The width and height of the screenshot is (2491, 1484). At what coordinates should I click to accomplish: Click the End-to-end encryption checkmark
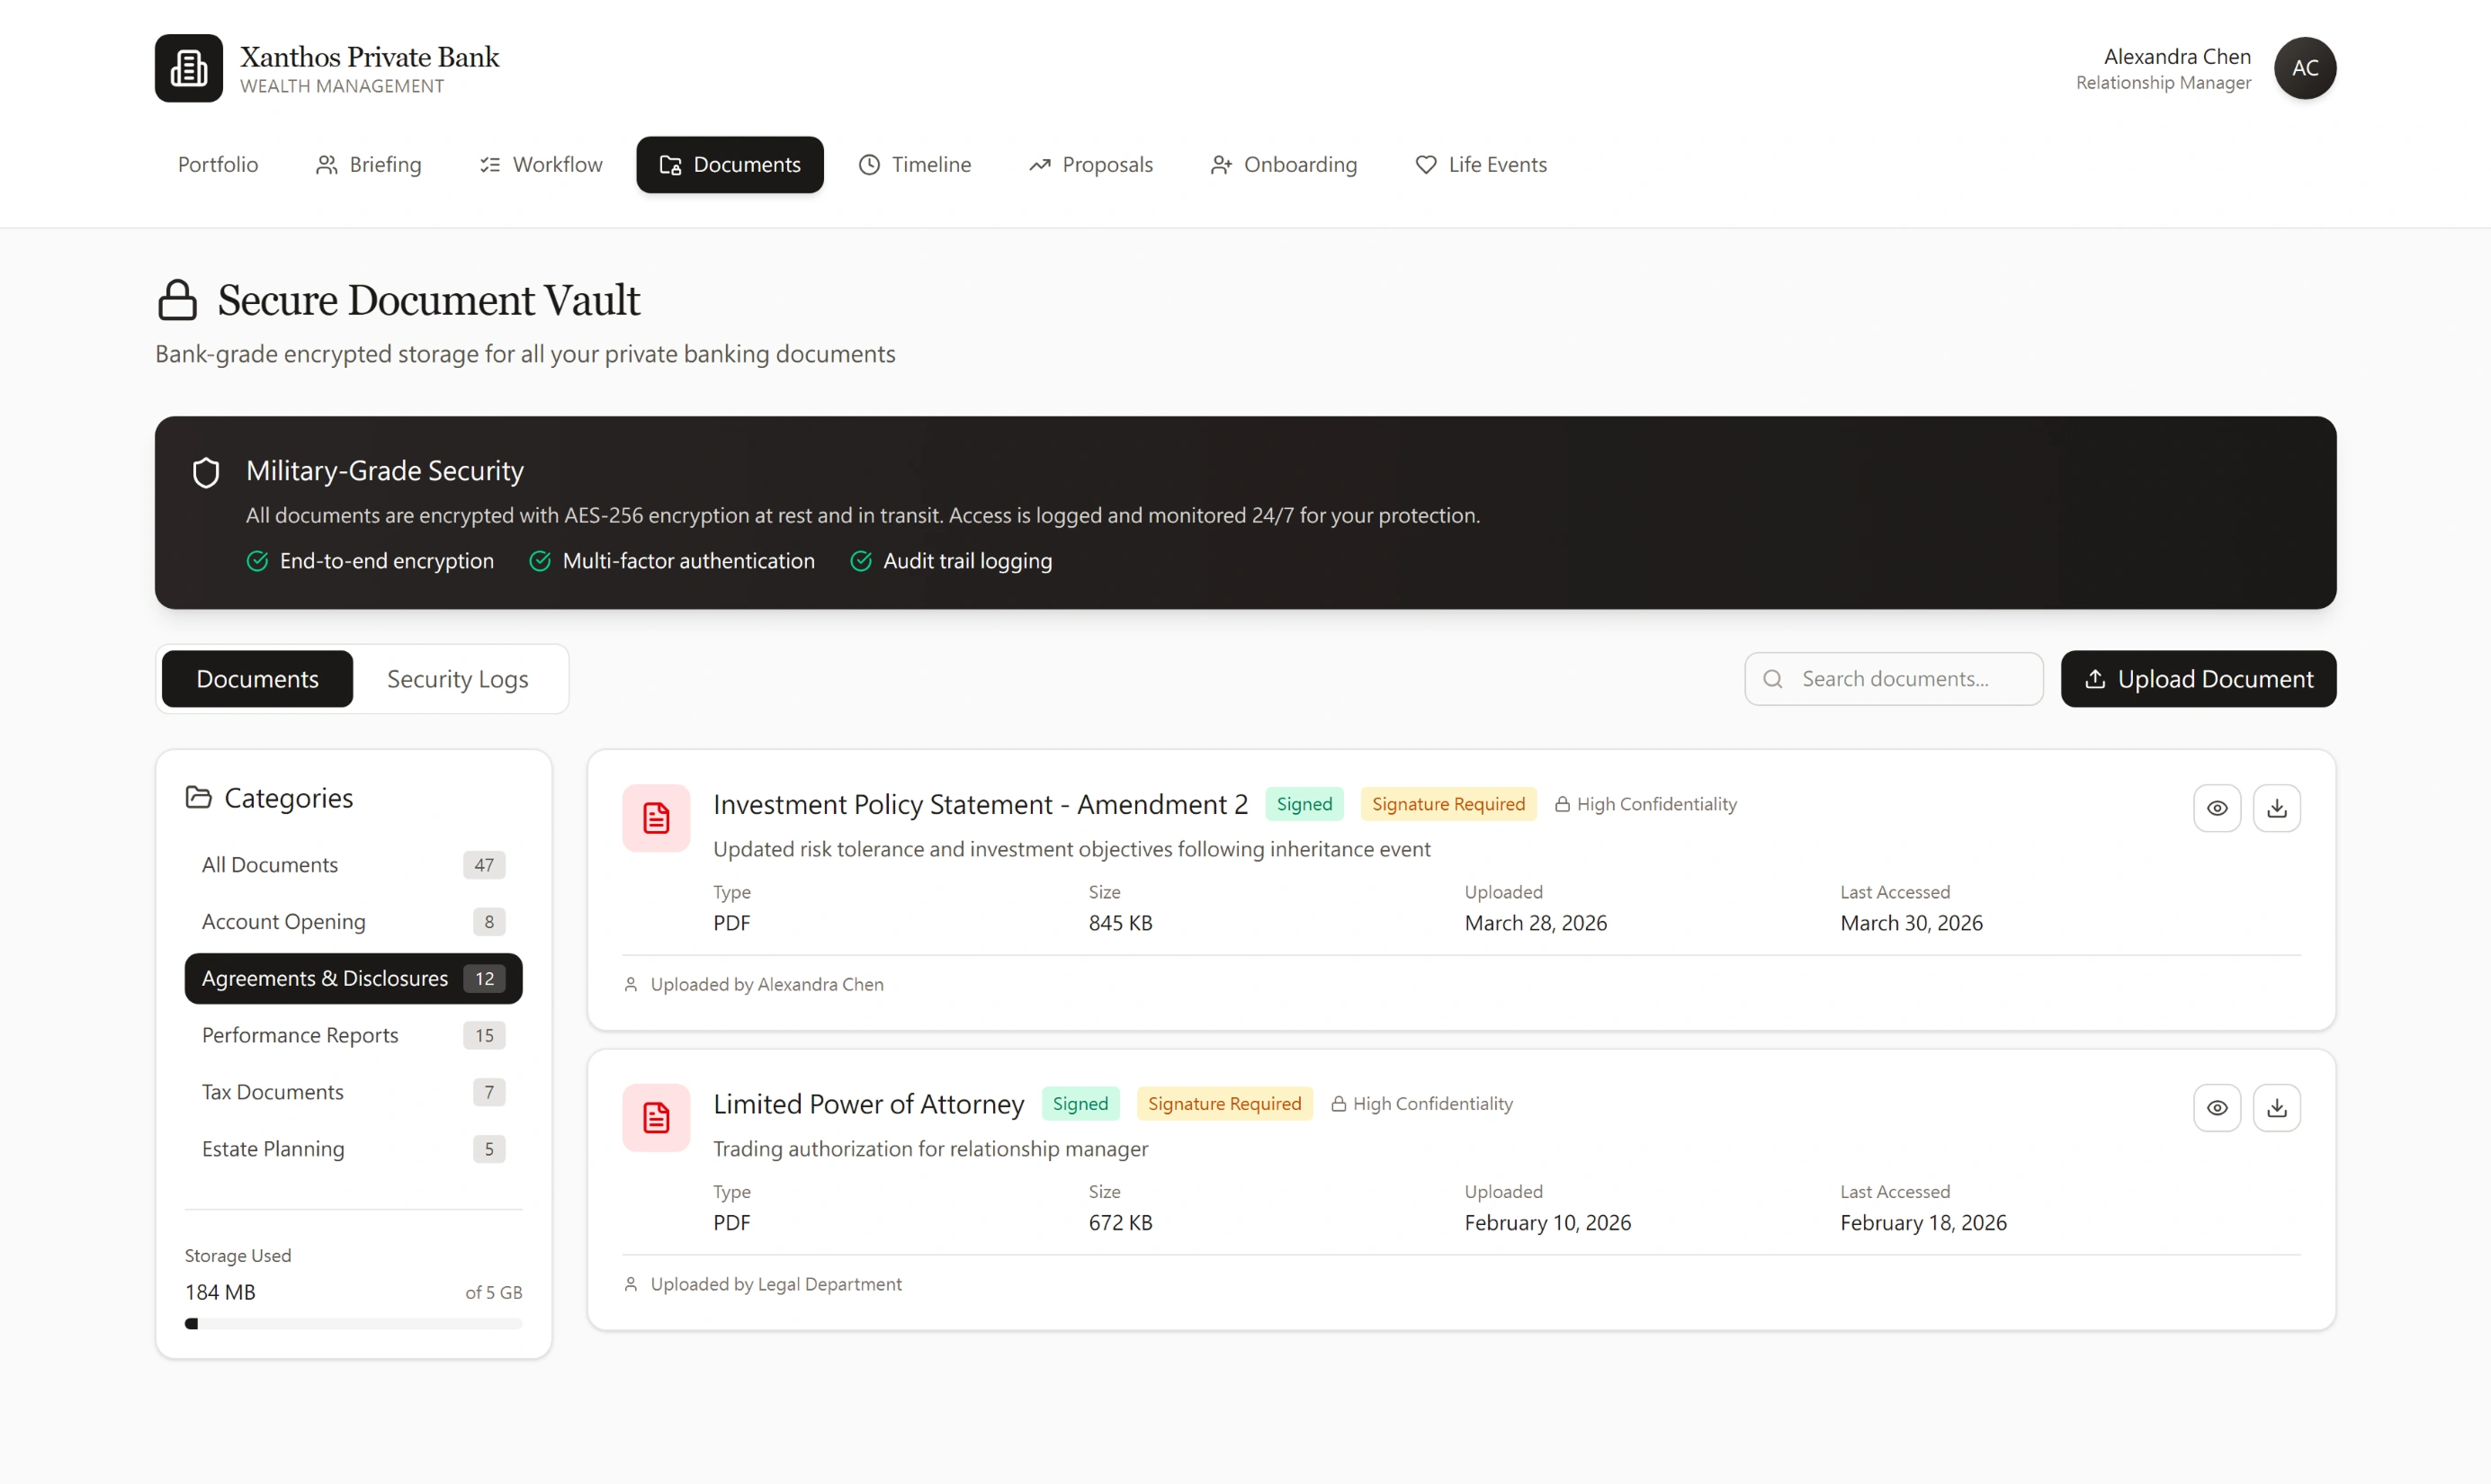point(257,561)
